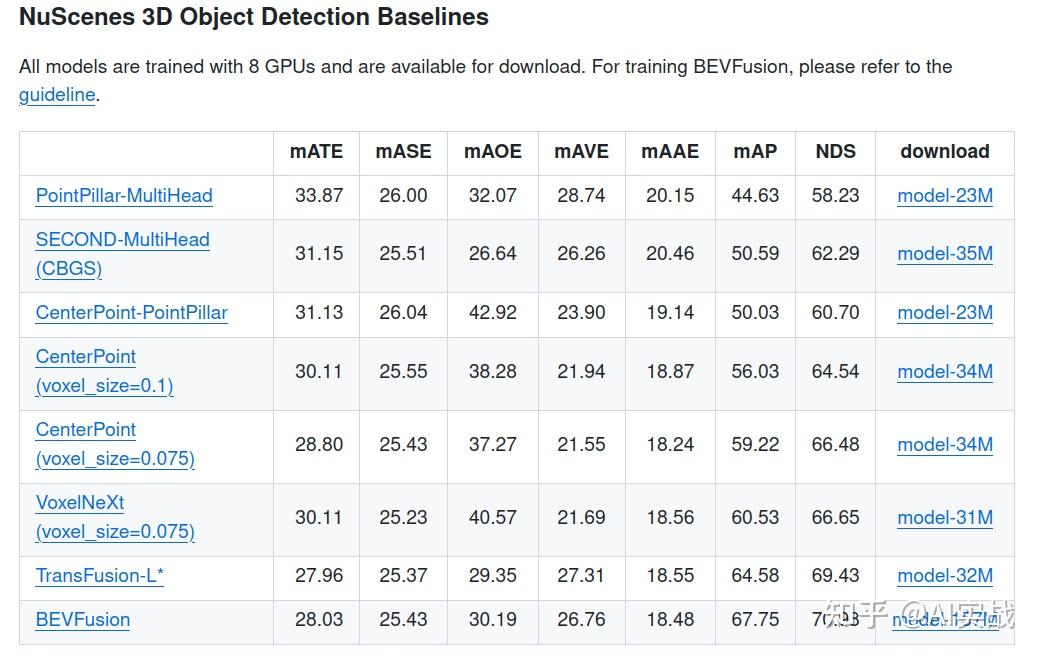Download the model-35M SECOND-MultiHead checkpoint
1042x658 pixels.
coord(945,254)
